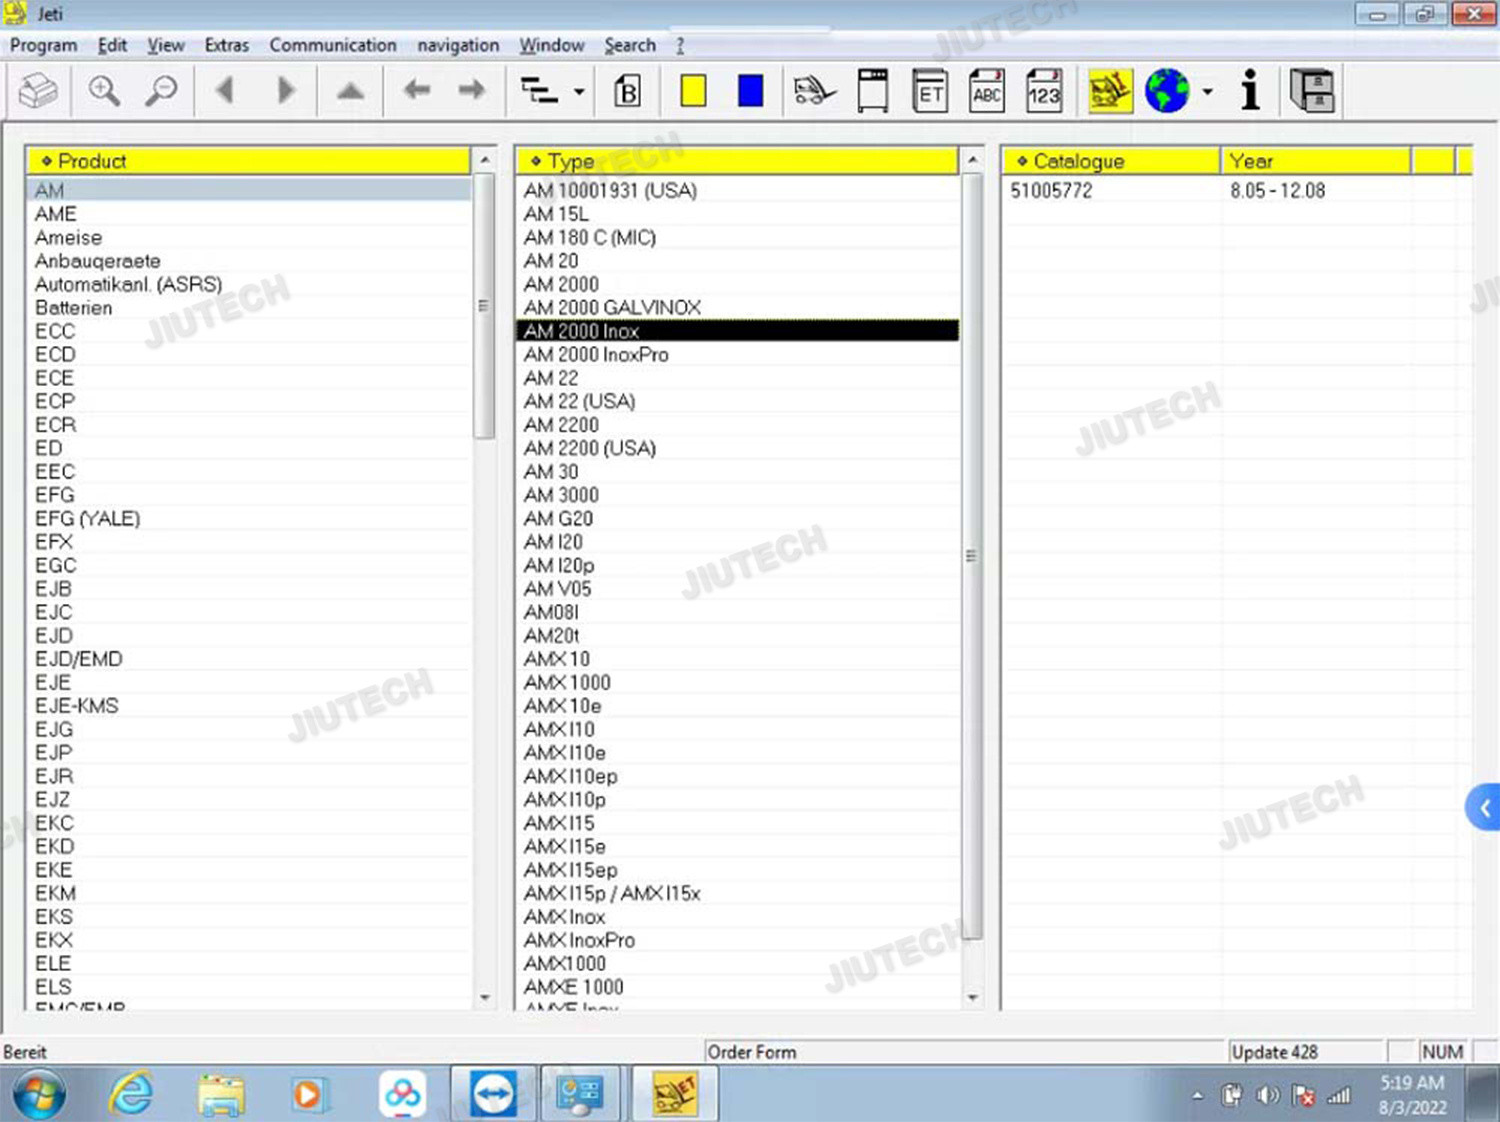Click the previous page triangle icon
Viewport: 1500px width, 1122px height.
point(225,91)
